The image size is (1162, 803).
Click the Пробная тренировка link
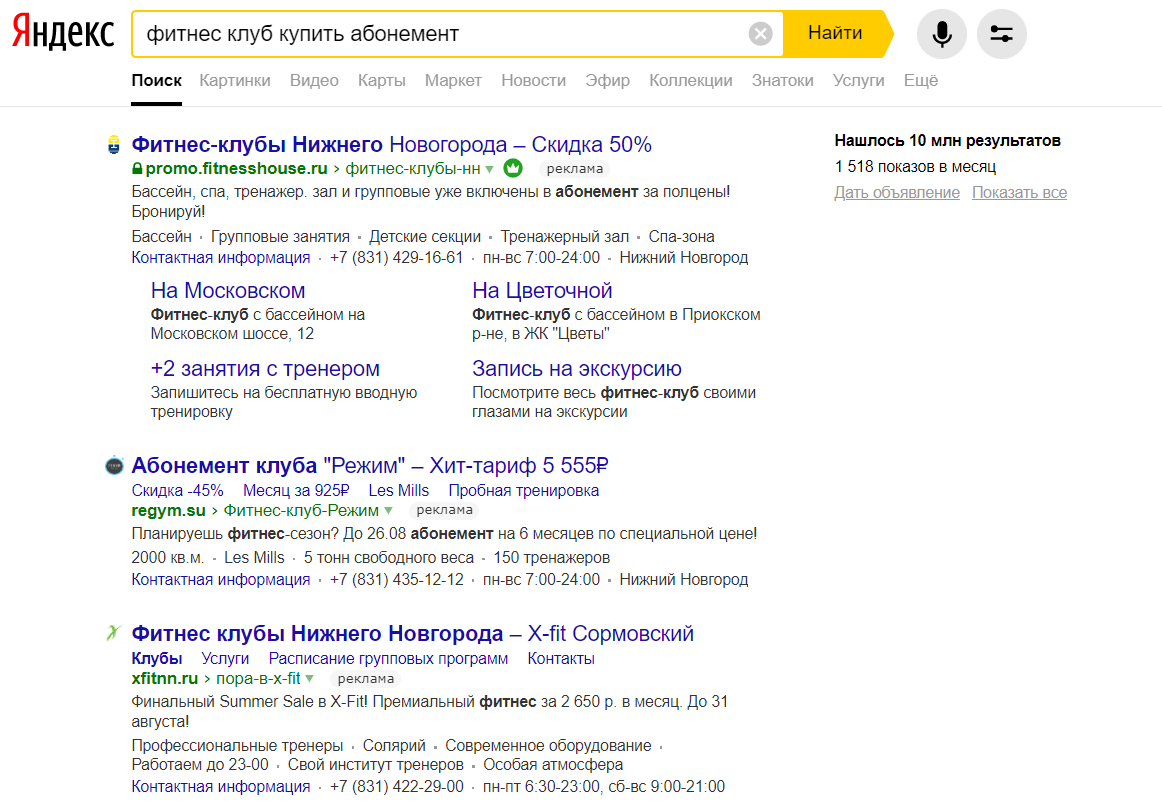click(x=524, y=490)
